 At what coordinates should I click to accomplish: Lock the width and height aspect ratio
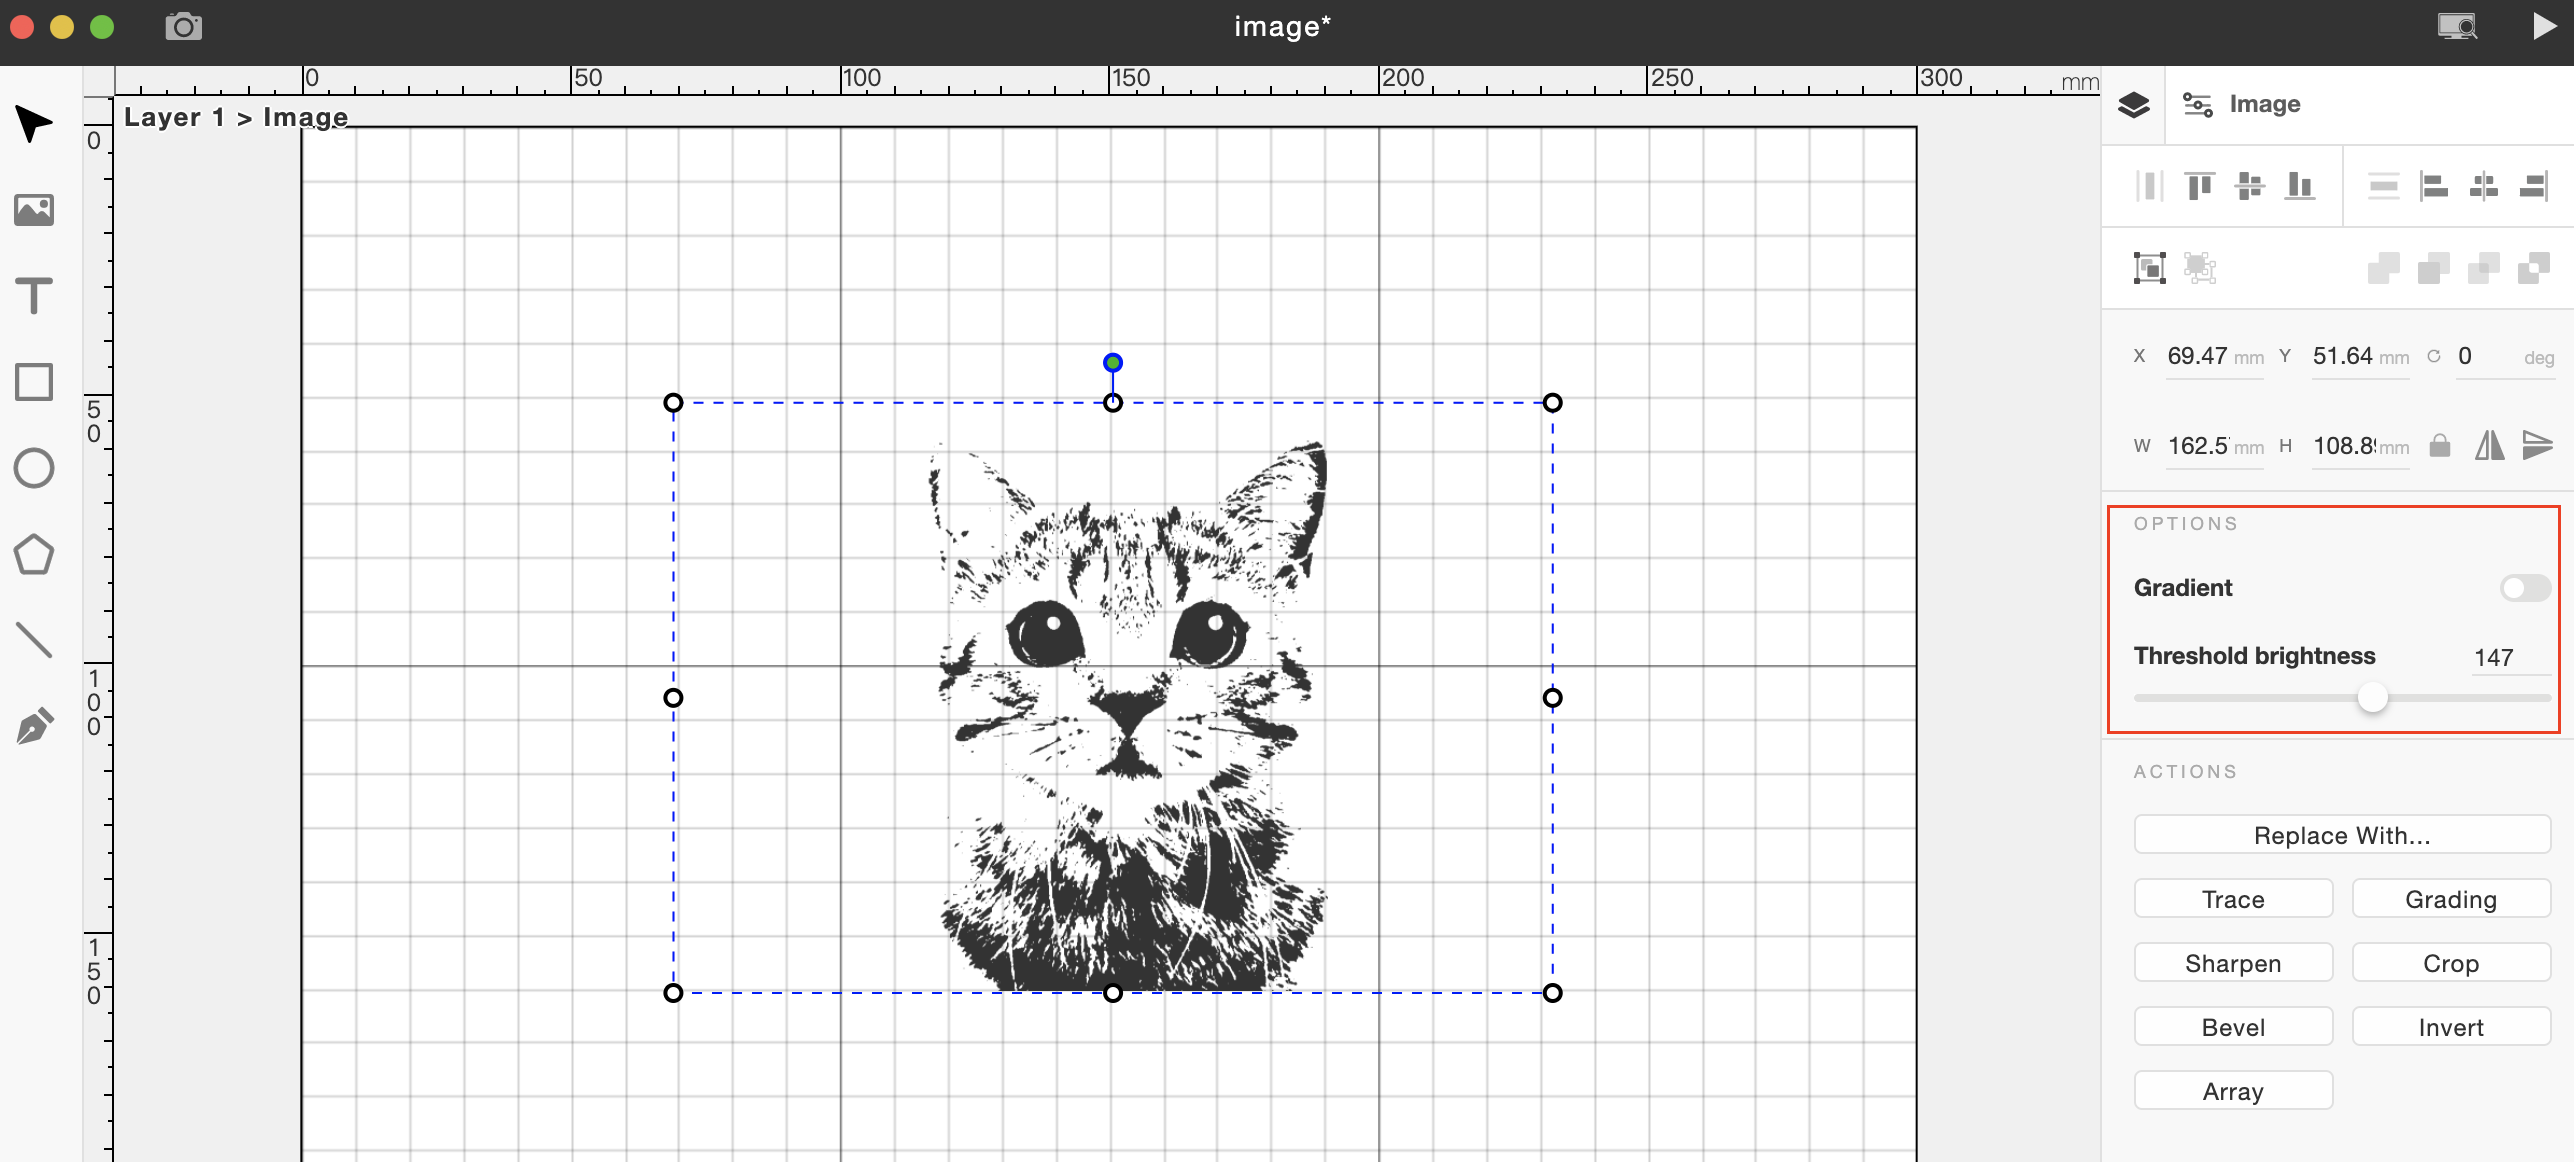tap(2440, 447)
